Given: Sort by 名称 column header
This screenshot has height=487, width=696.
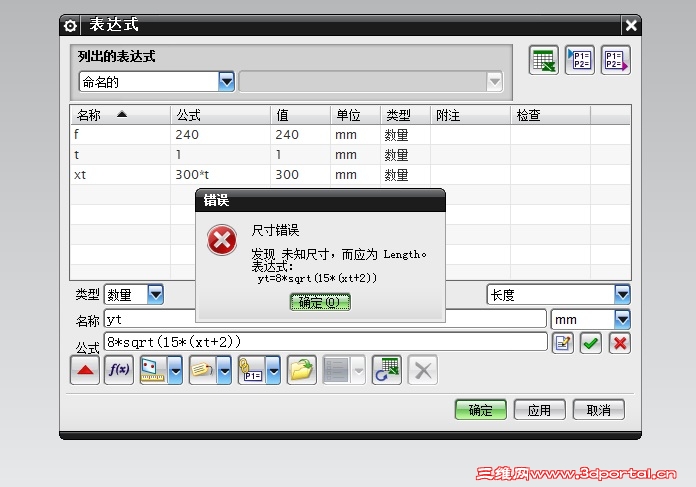Looking at the screenshot, I should point(120,115).
